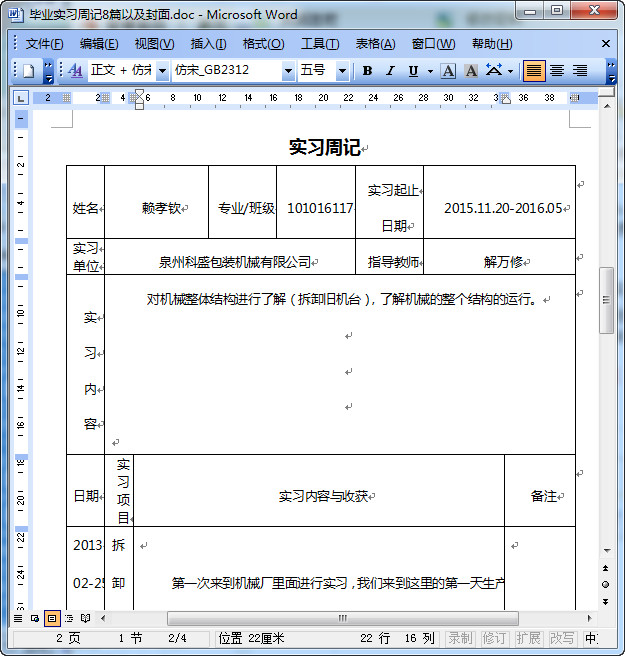Click the title 实习周记
Screen dimensions: 625x656
[325, 147]
